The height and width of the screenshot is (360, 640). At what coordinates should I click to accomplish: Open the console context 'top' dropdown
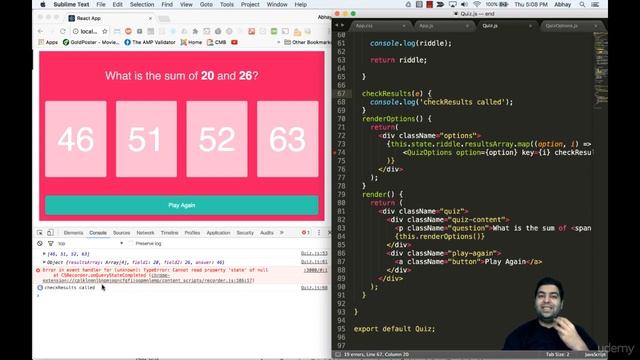click(91, 243)
